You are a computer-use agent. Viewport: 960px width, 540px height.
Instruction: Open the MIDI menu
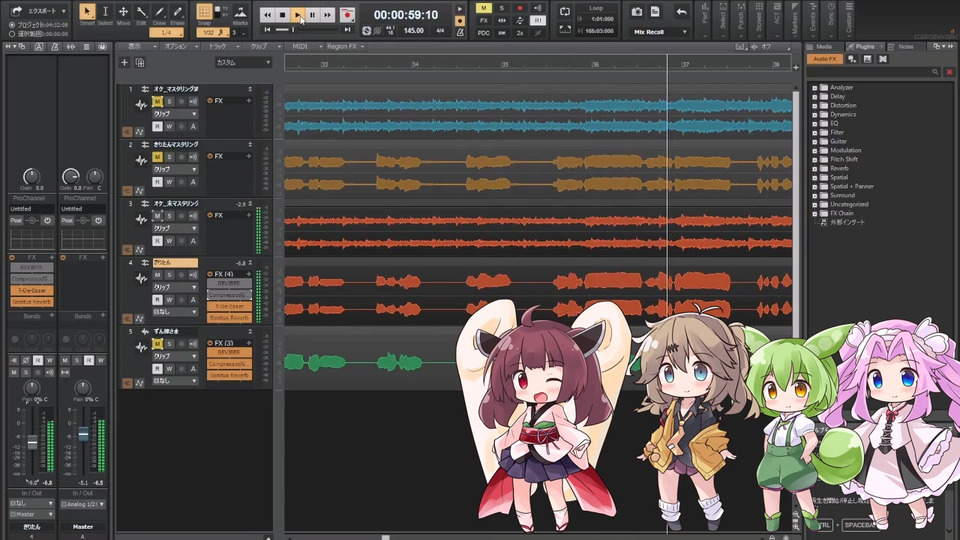(304, 47)
